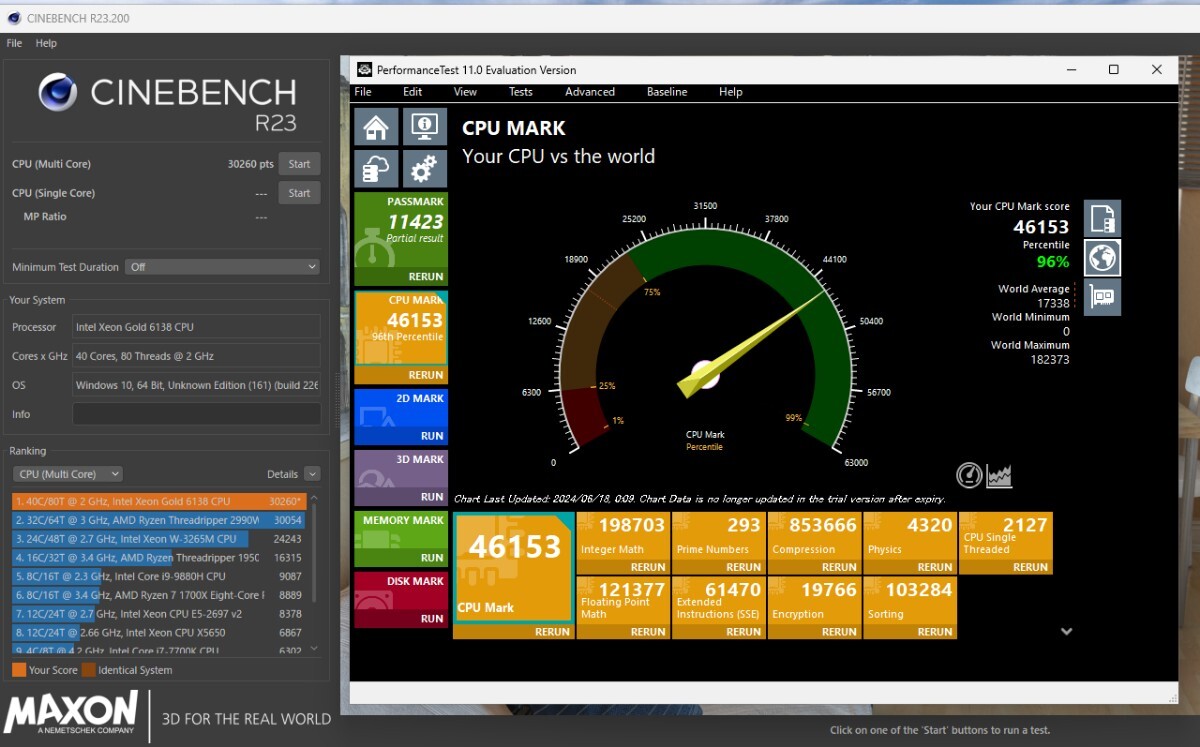This screenshot has height=747, width=1200.
Task: Click the cloud baseline management icon
Action: (x=376, y=168)
